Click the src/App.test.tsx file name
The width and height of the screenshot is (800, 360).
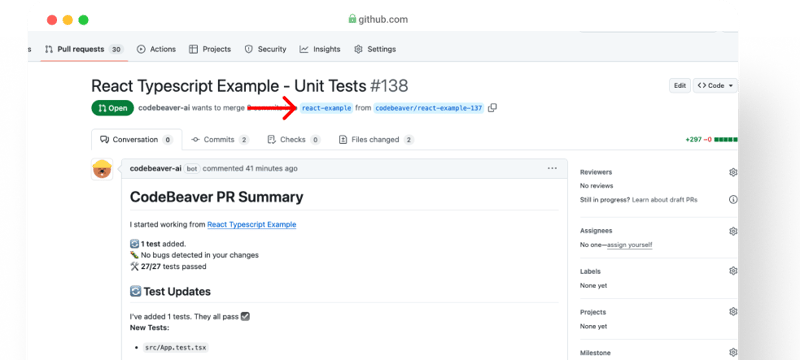tap(177, 347)
